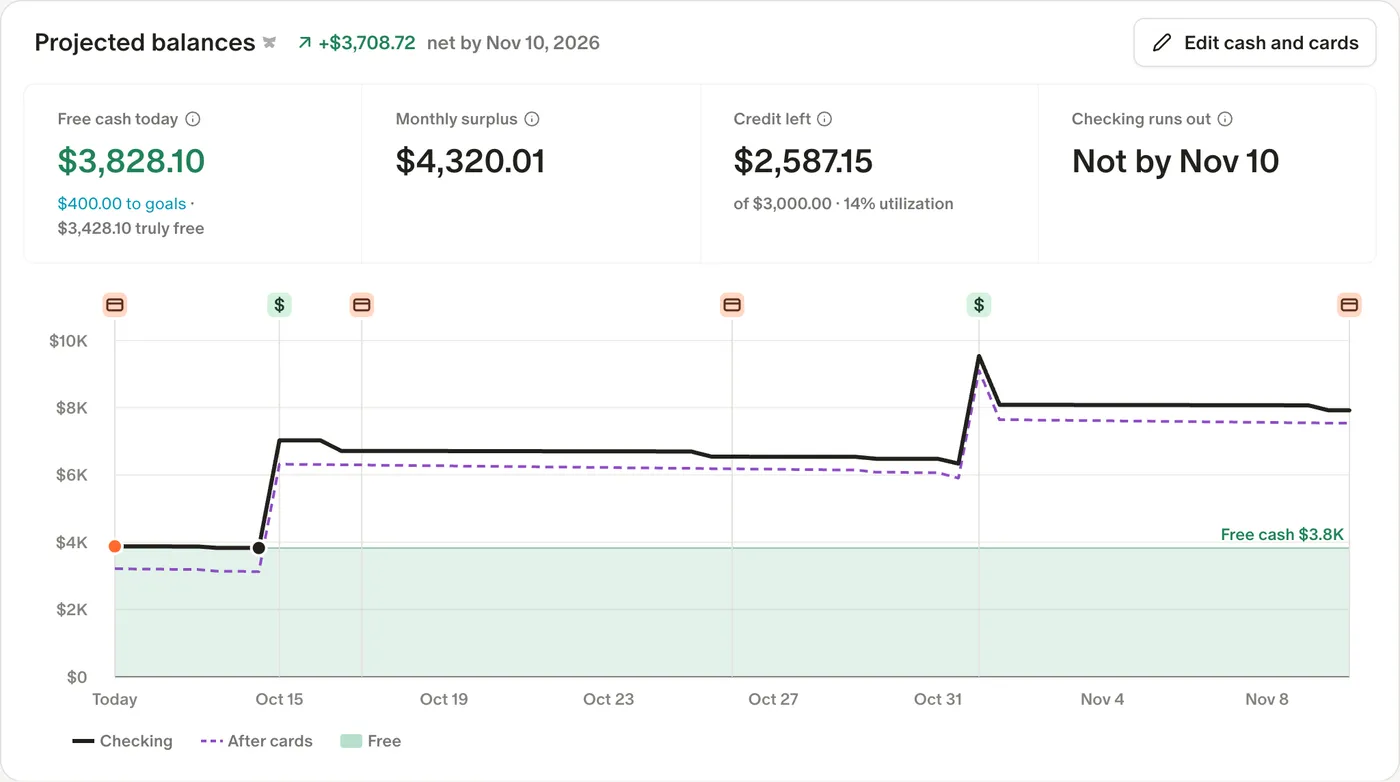Click the pencil icon in Edit cash and cards
The height and width of the screenshot is (782, 1400).
tap(1162, 43)
